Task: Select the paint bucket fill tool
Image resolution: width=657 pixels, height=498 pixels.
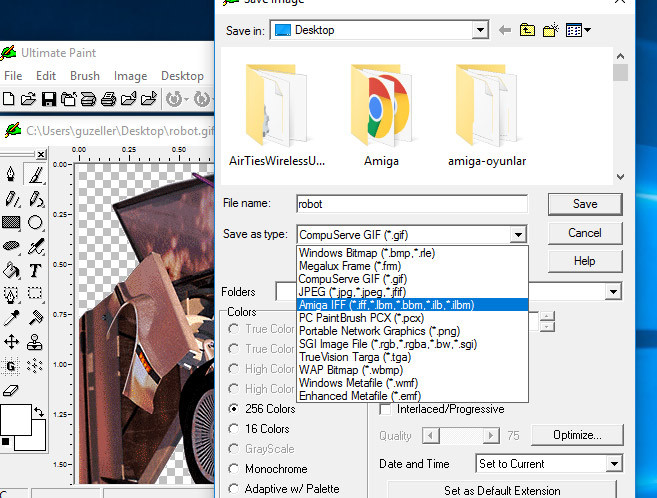Action: click(x=11, y=271)
